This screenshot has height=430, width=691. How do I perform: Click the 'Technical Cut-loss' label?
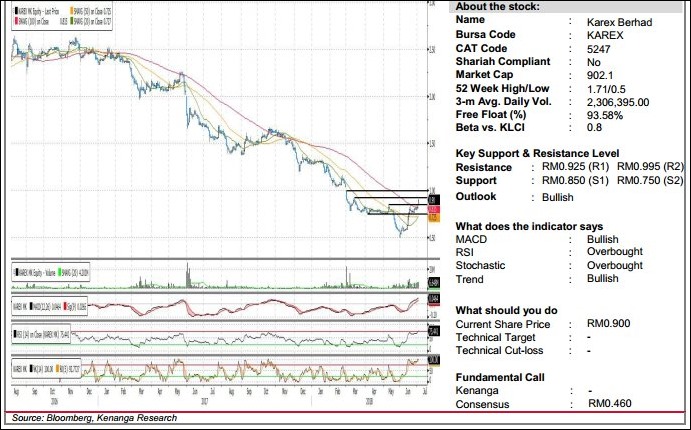(499, 351)
